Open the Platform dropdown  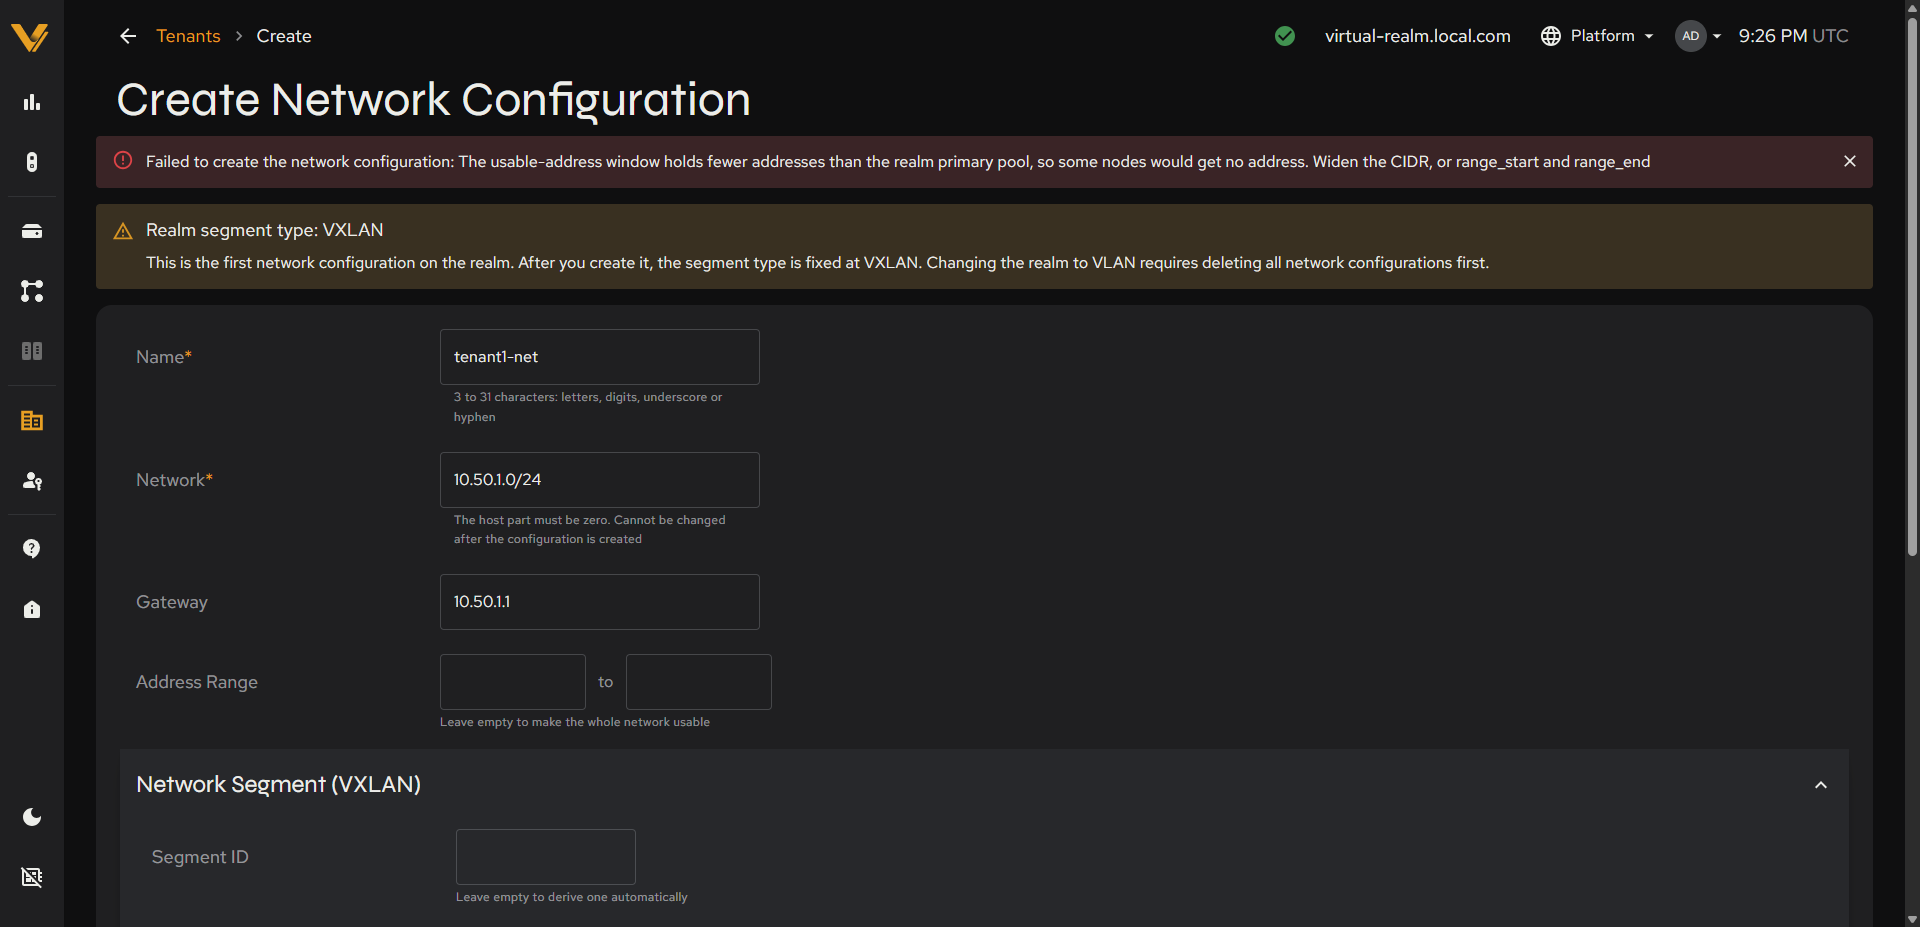(x=1597, y=36)
